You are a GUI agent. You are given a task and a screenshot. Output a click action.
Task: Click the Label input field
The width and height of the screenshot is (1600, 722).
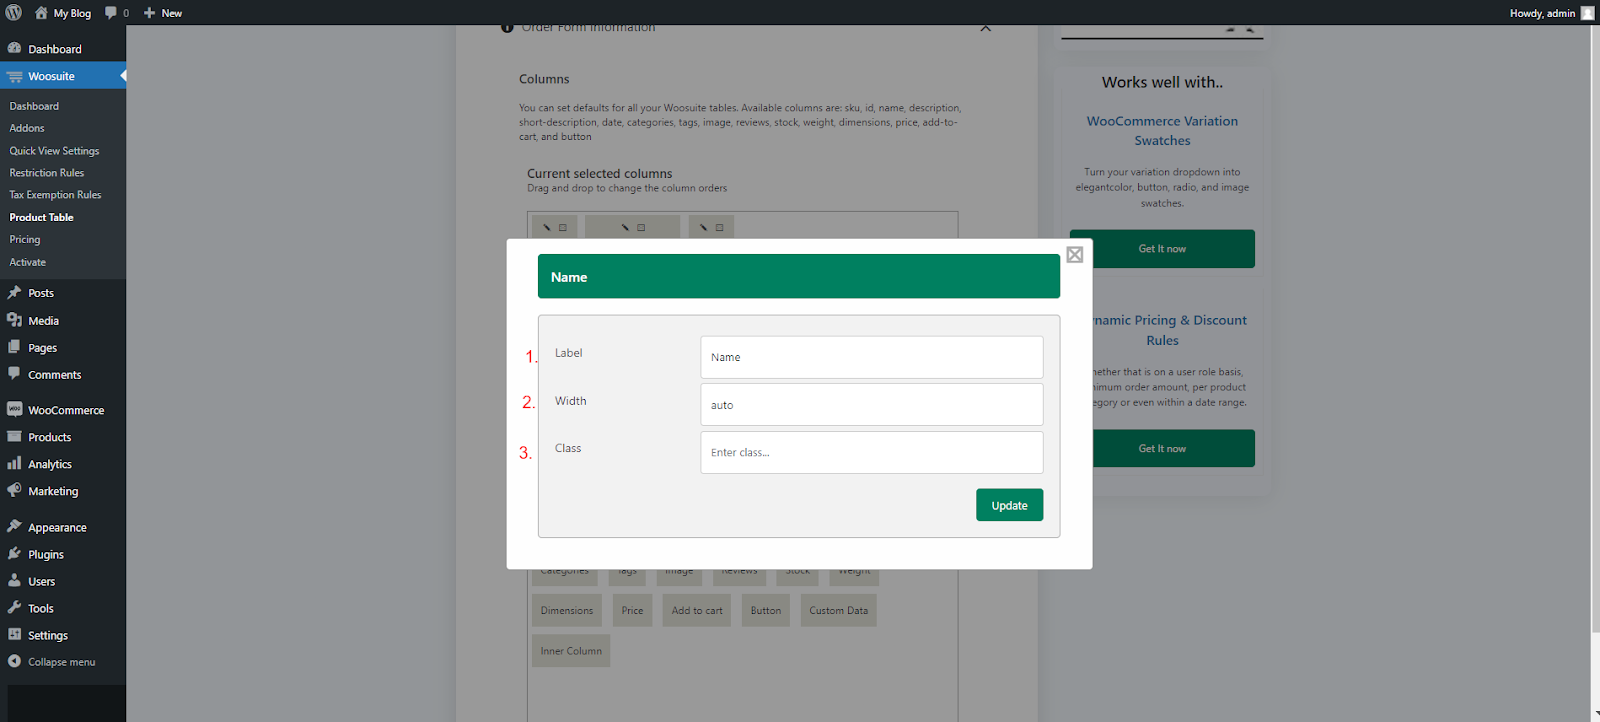click(x=872, y=357)
